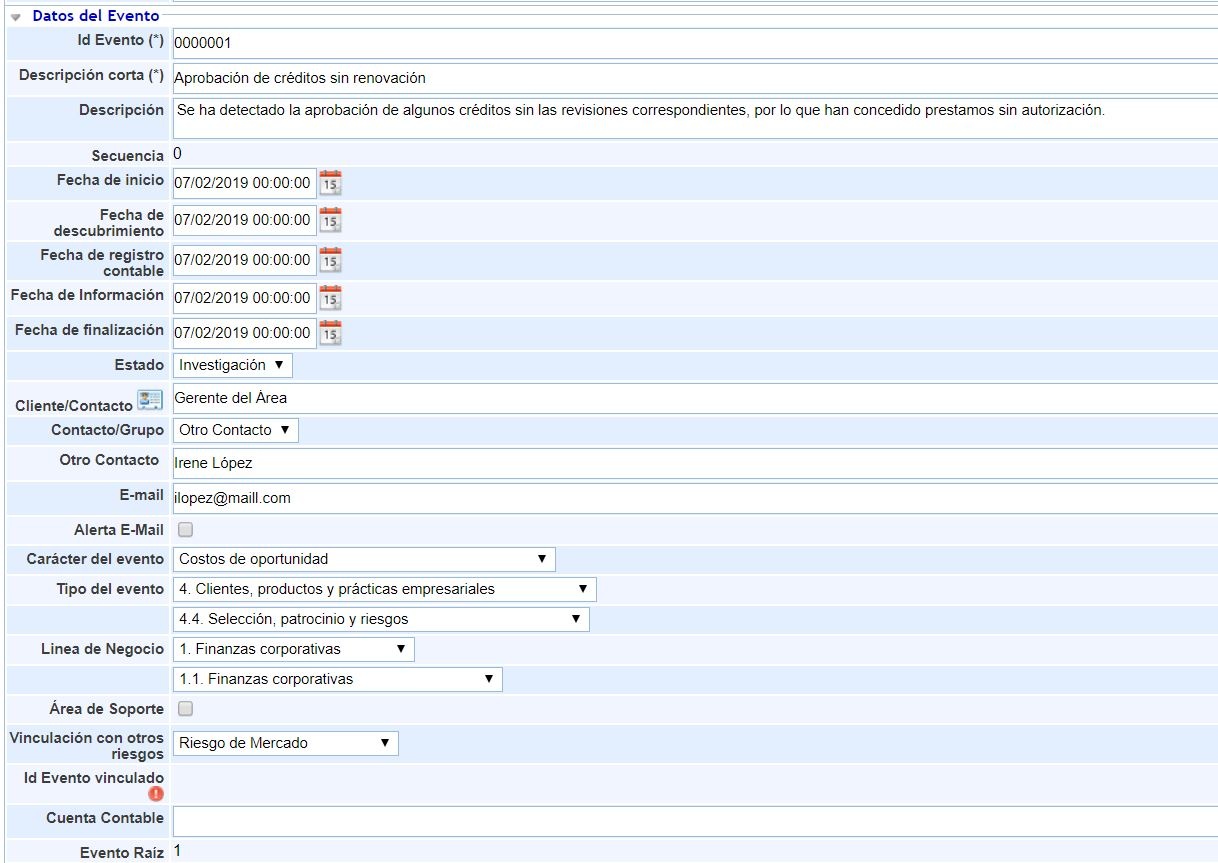Check the Área de Soporte checkbox
The height and width of the screenshot is (863, 1218).
click(184, 708)
